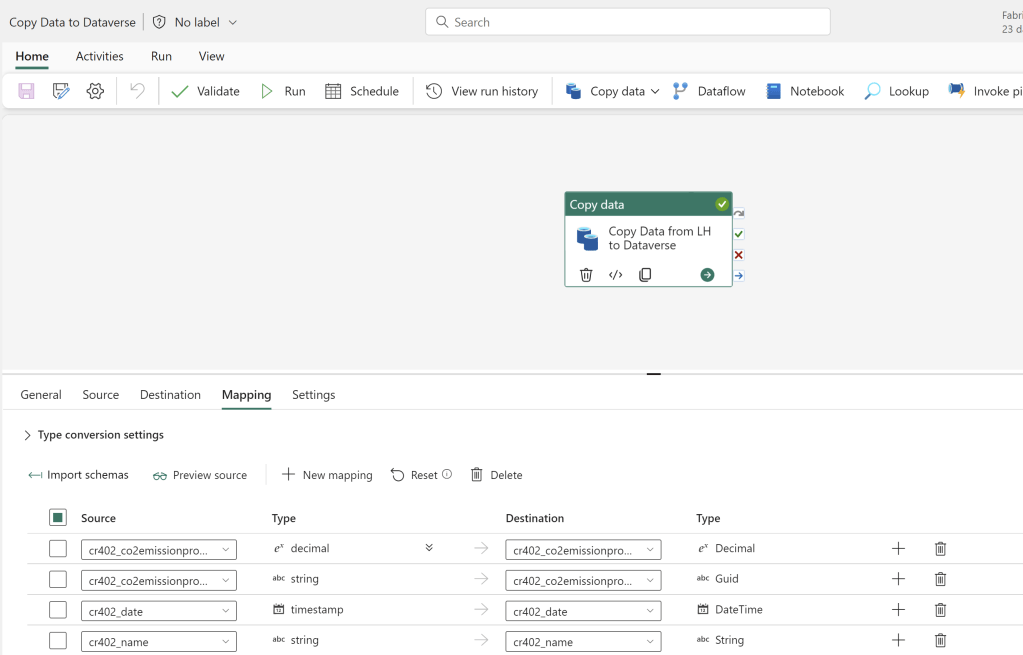Check the cr402_date mapping row checkbox
Viewport: 1023px width, 655px height.
pyautogui.click(x=58, y=610)
